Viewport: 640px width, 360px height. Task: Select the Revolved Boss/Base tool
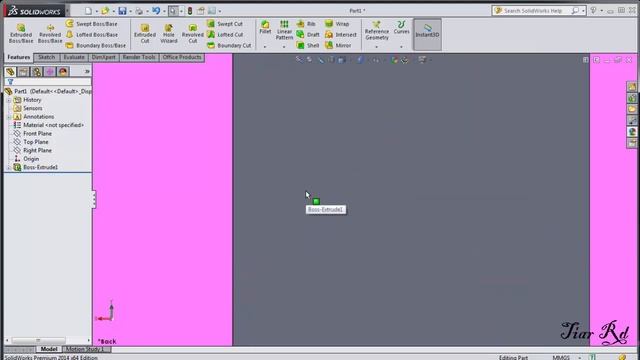coord(50,33)
